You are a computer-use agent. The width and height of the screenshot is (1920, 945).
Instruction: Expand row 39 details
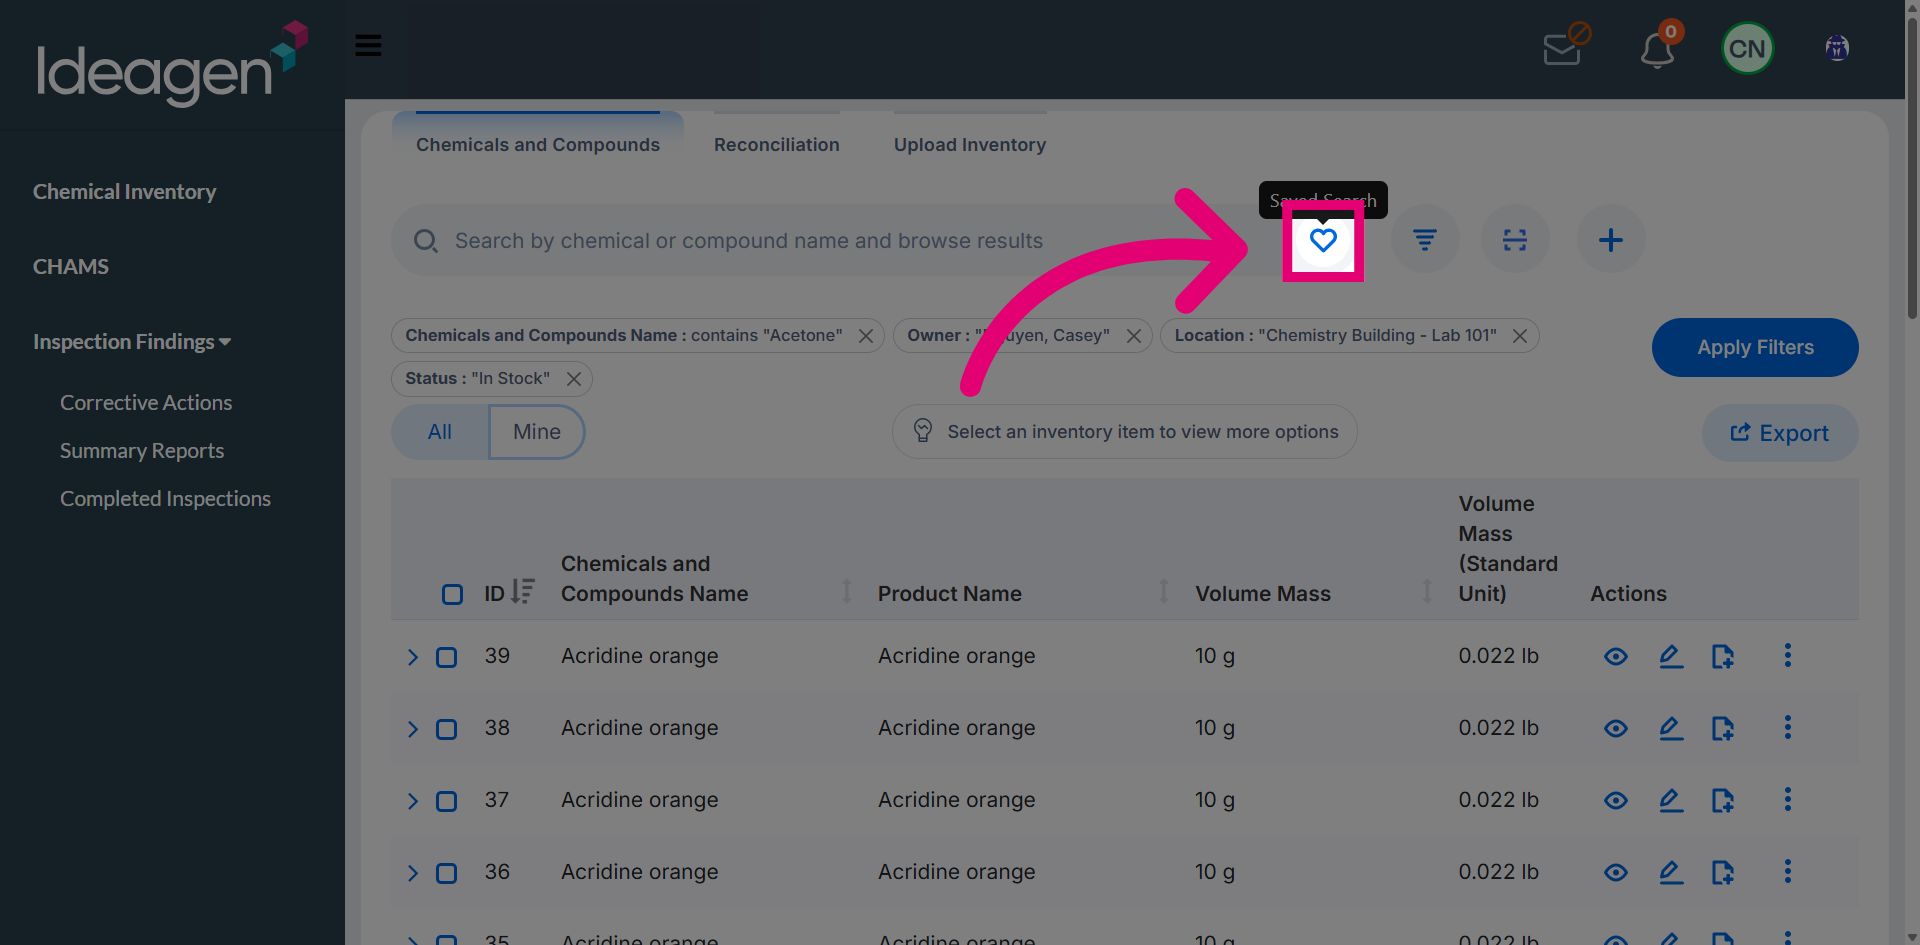coord(412,658)
